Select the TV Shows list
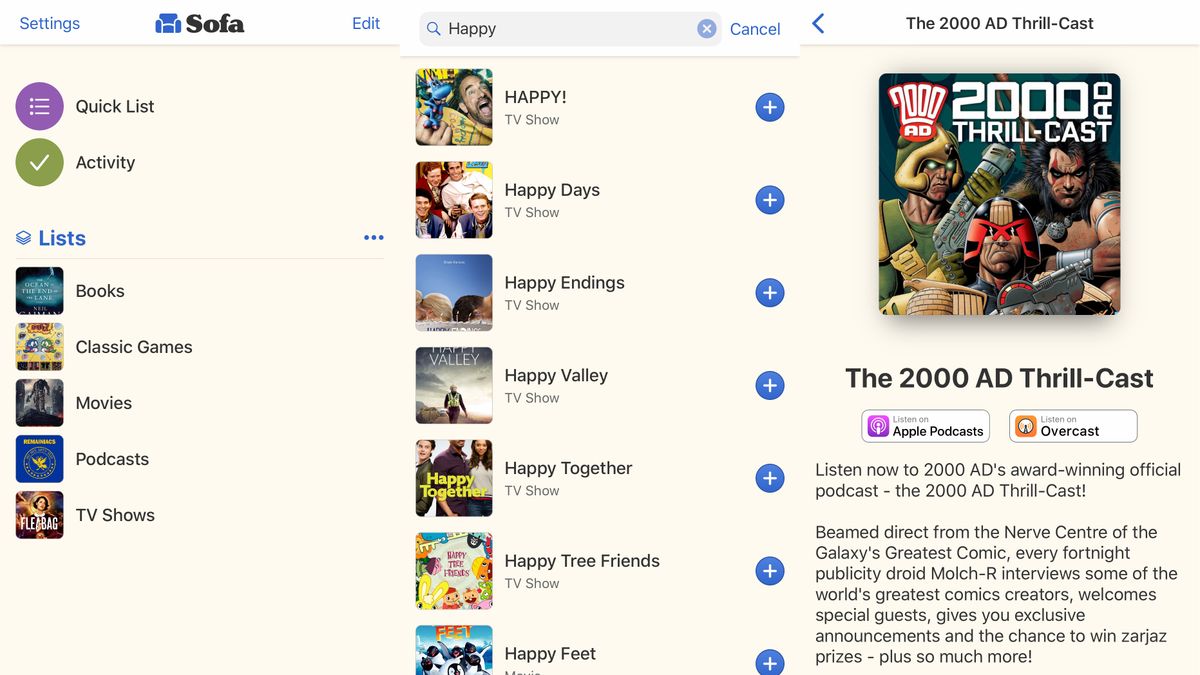Screen dimensions: 1200x675 (115, 515)
